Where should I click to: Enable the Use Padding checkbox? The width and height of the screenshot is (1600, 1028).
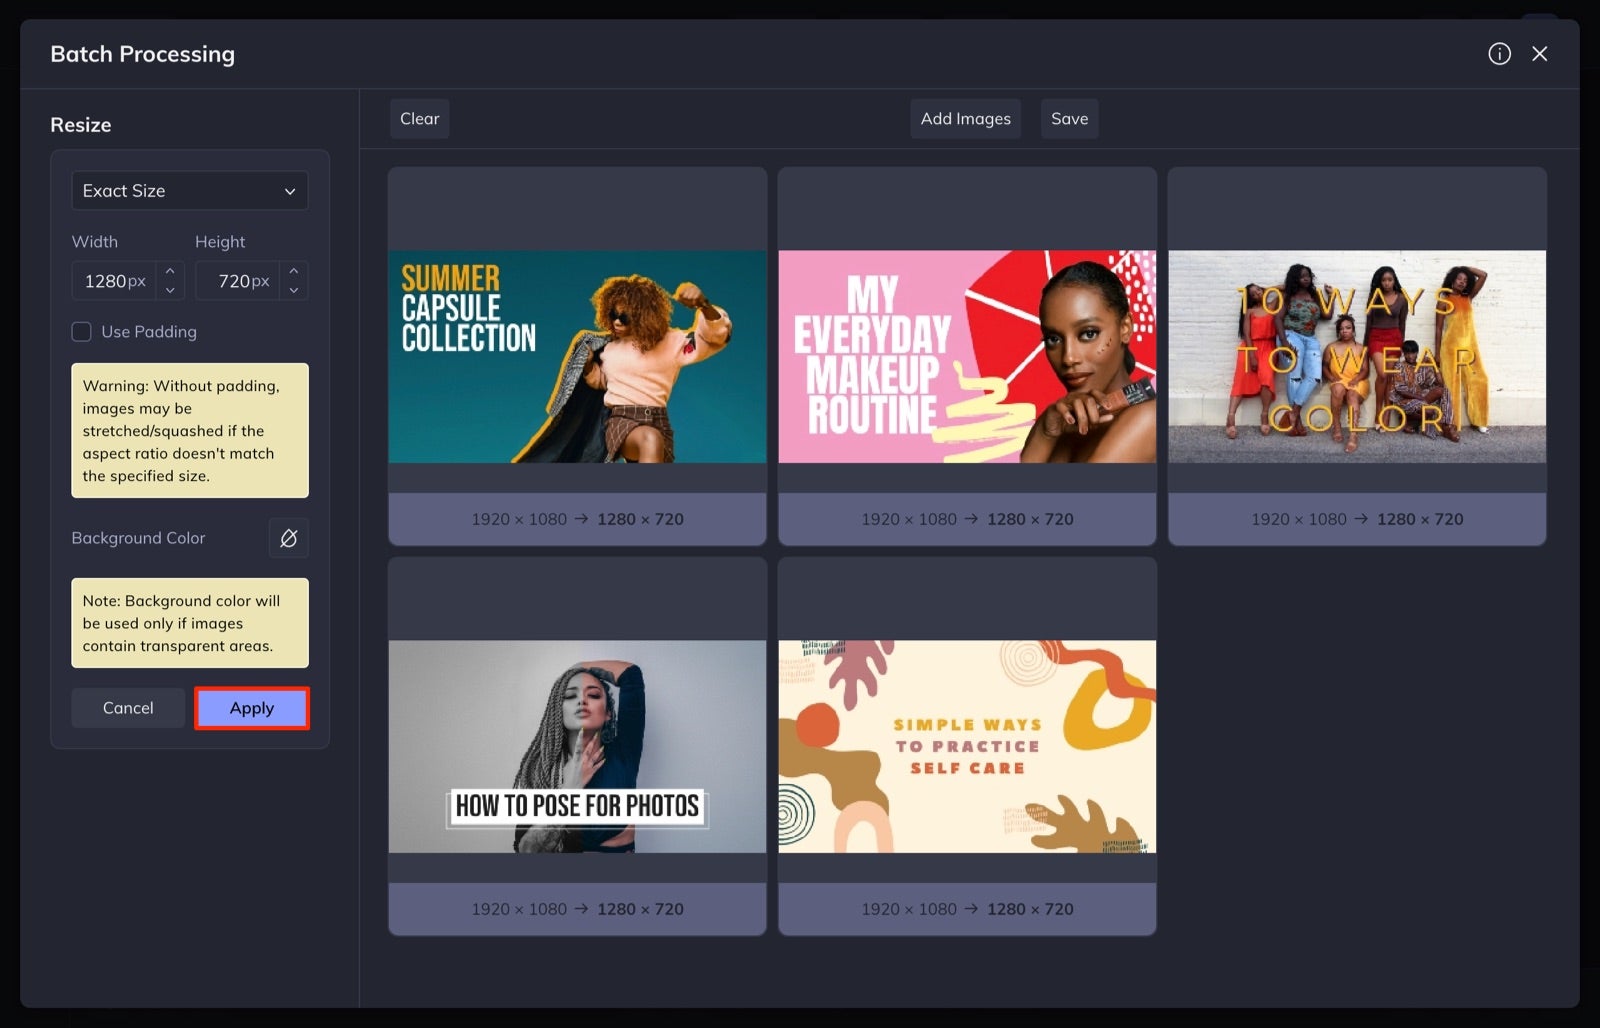[x=82, y=332]
